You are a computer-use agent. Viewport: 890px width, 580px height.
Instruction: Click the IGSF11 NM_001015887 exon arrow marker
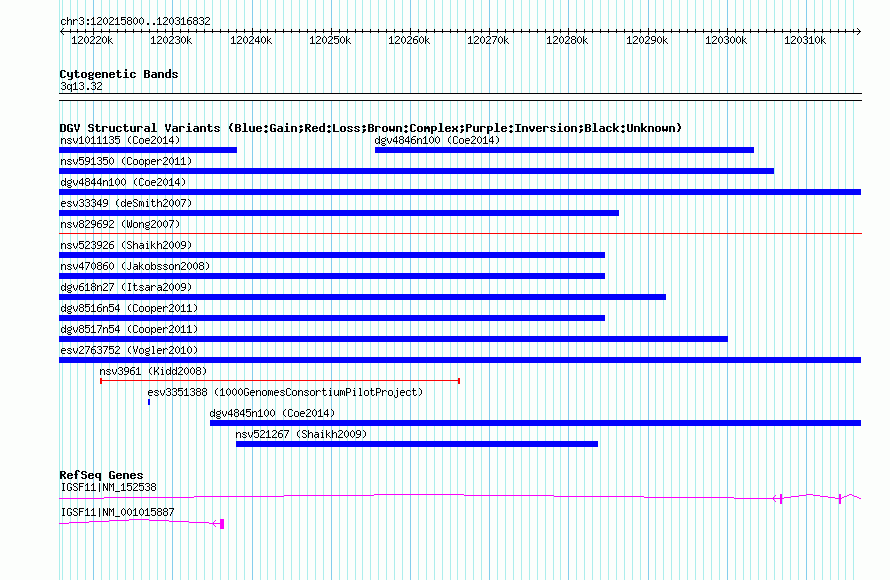pyautogui.click(x=219, y=524)
